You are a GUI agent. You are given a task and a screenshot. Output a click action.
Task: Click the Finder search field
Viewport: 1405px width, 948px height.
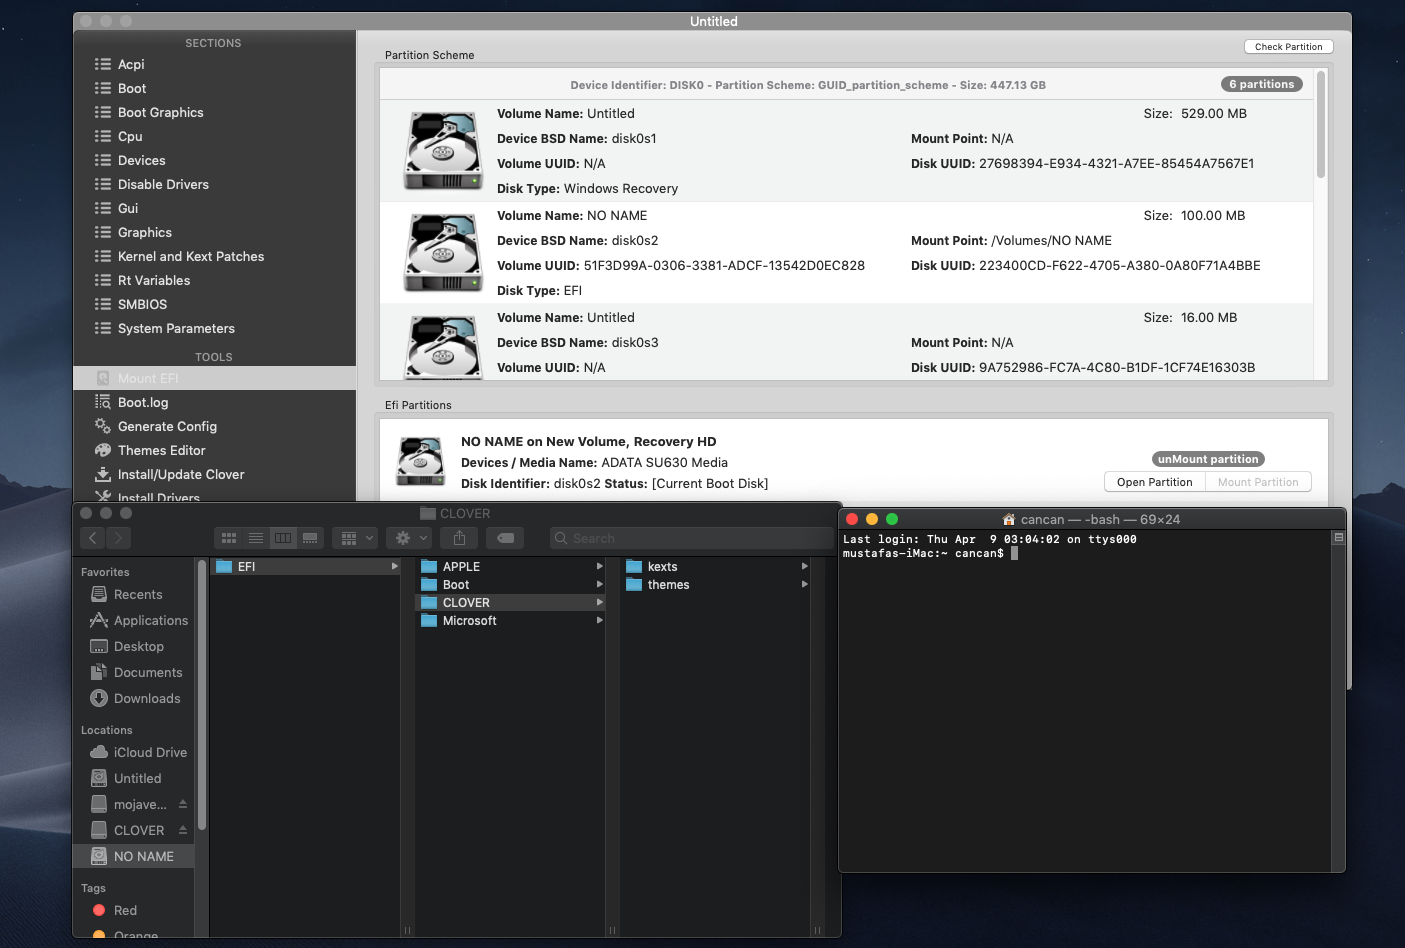point(691,538)
